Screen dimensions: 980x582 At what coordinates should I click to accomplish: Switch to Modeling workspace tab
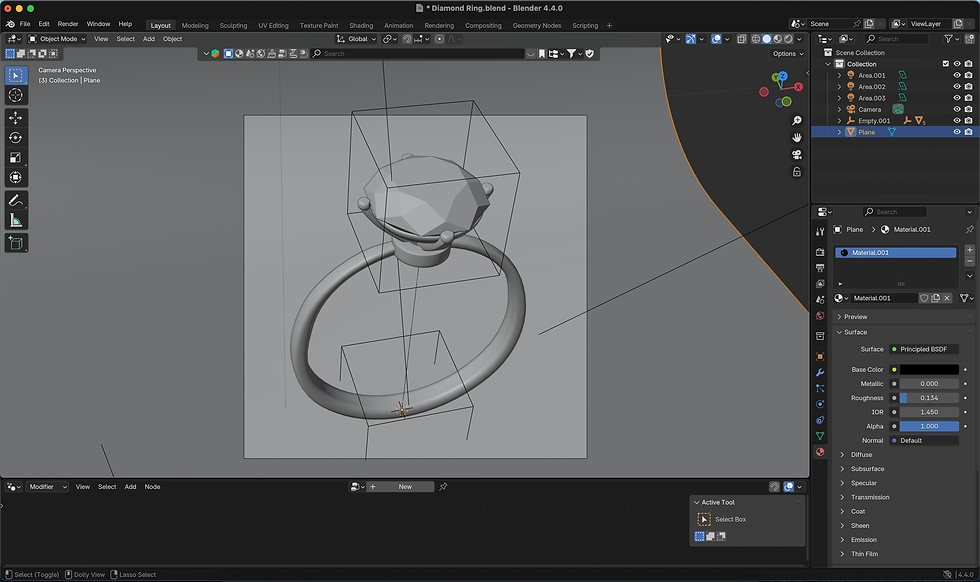click(195, 26)
